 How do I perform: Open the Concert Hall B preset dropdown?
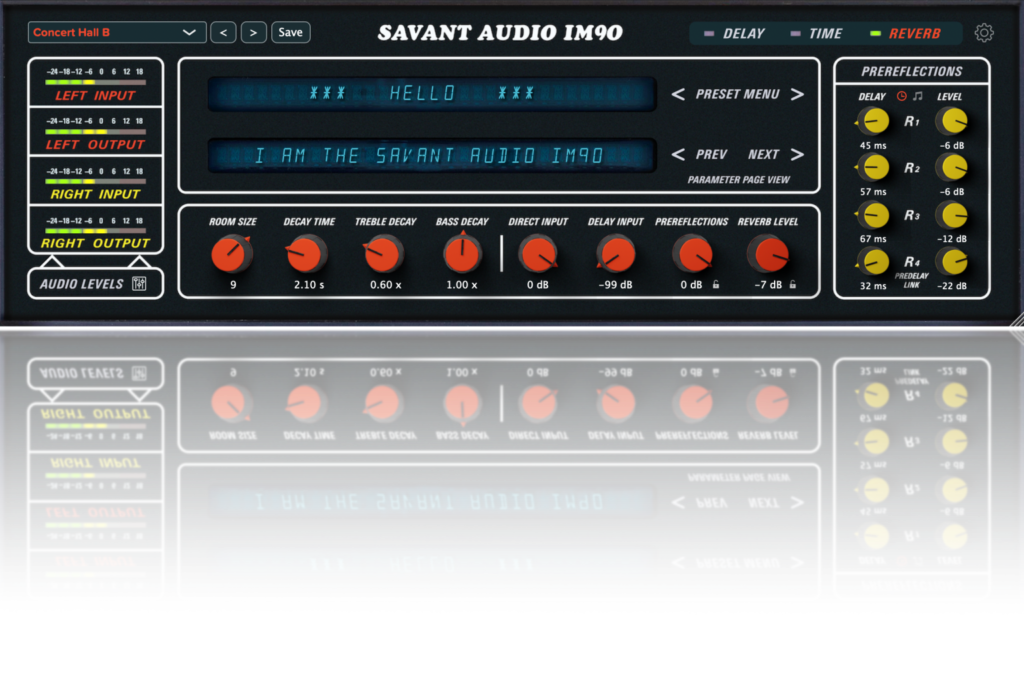tap(116, 33)
